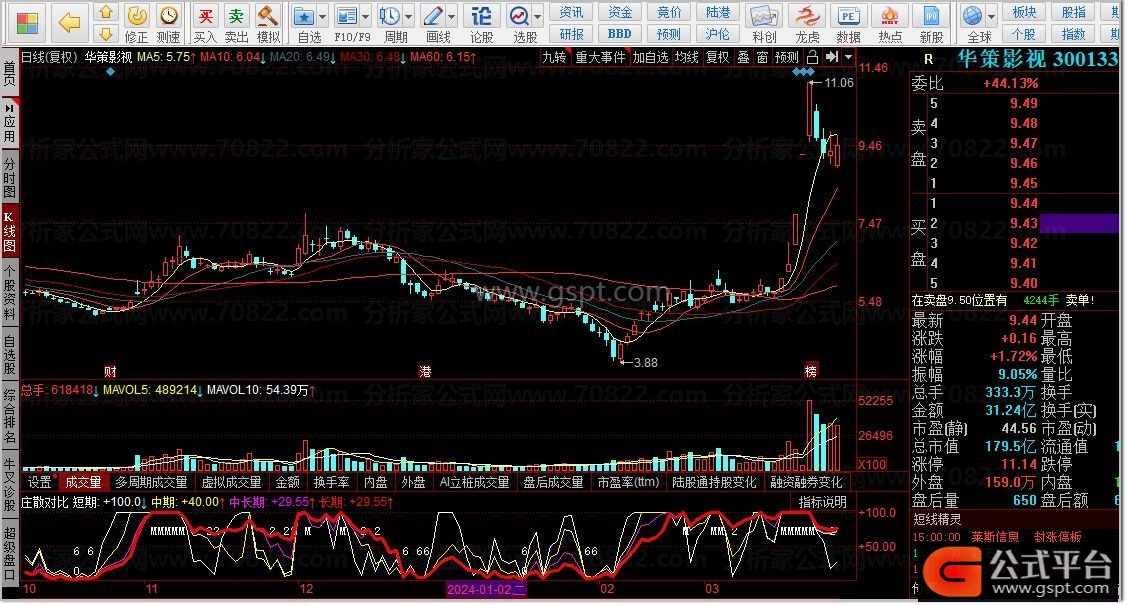Go back with the yellow left arrow
Viewport: 1128px width, 605px height.
point(70,22)
